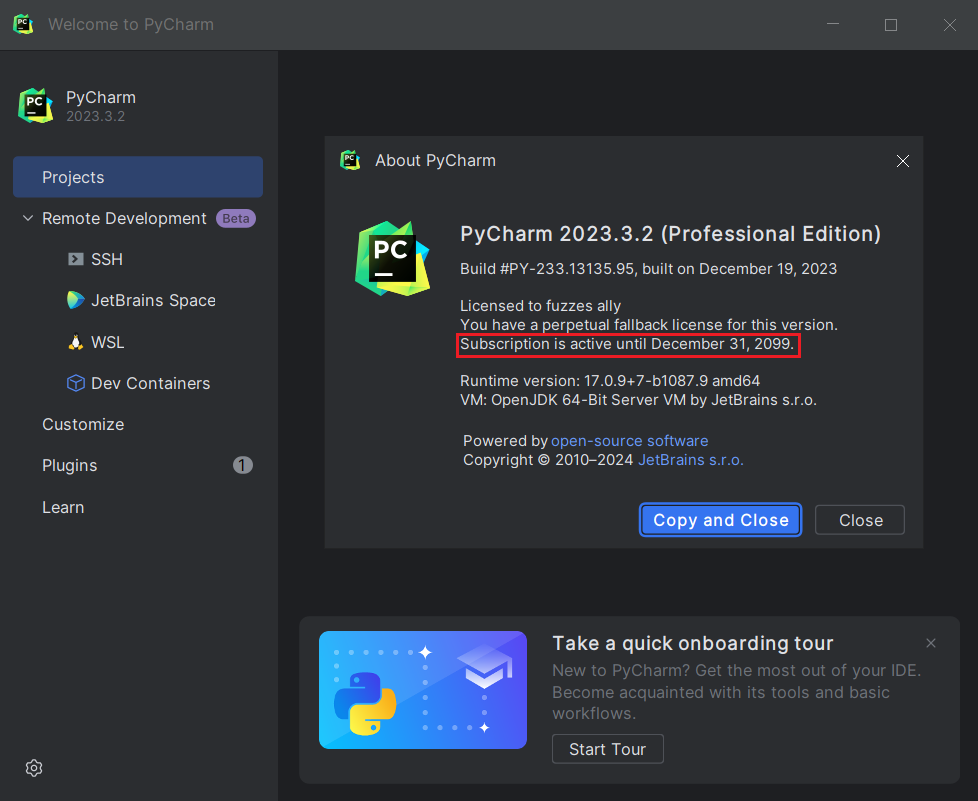Click the Start Tour button
The height and width of the screenshot is (801, 978).
[607, 749]
